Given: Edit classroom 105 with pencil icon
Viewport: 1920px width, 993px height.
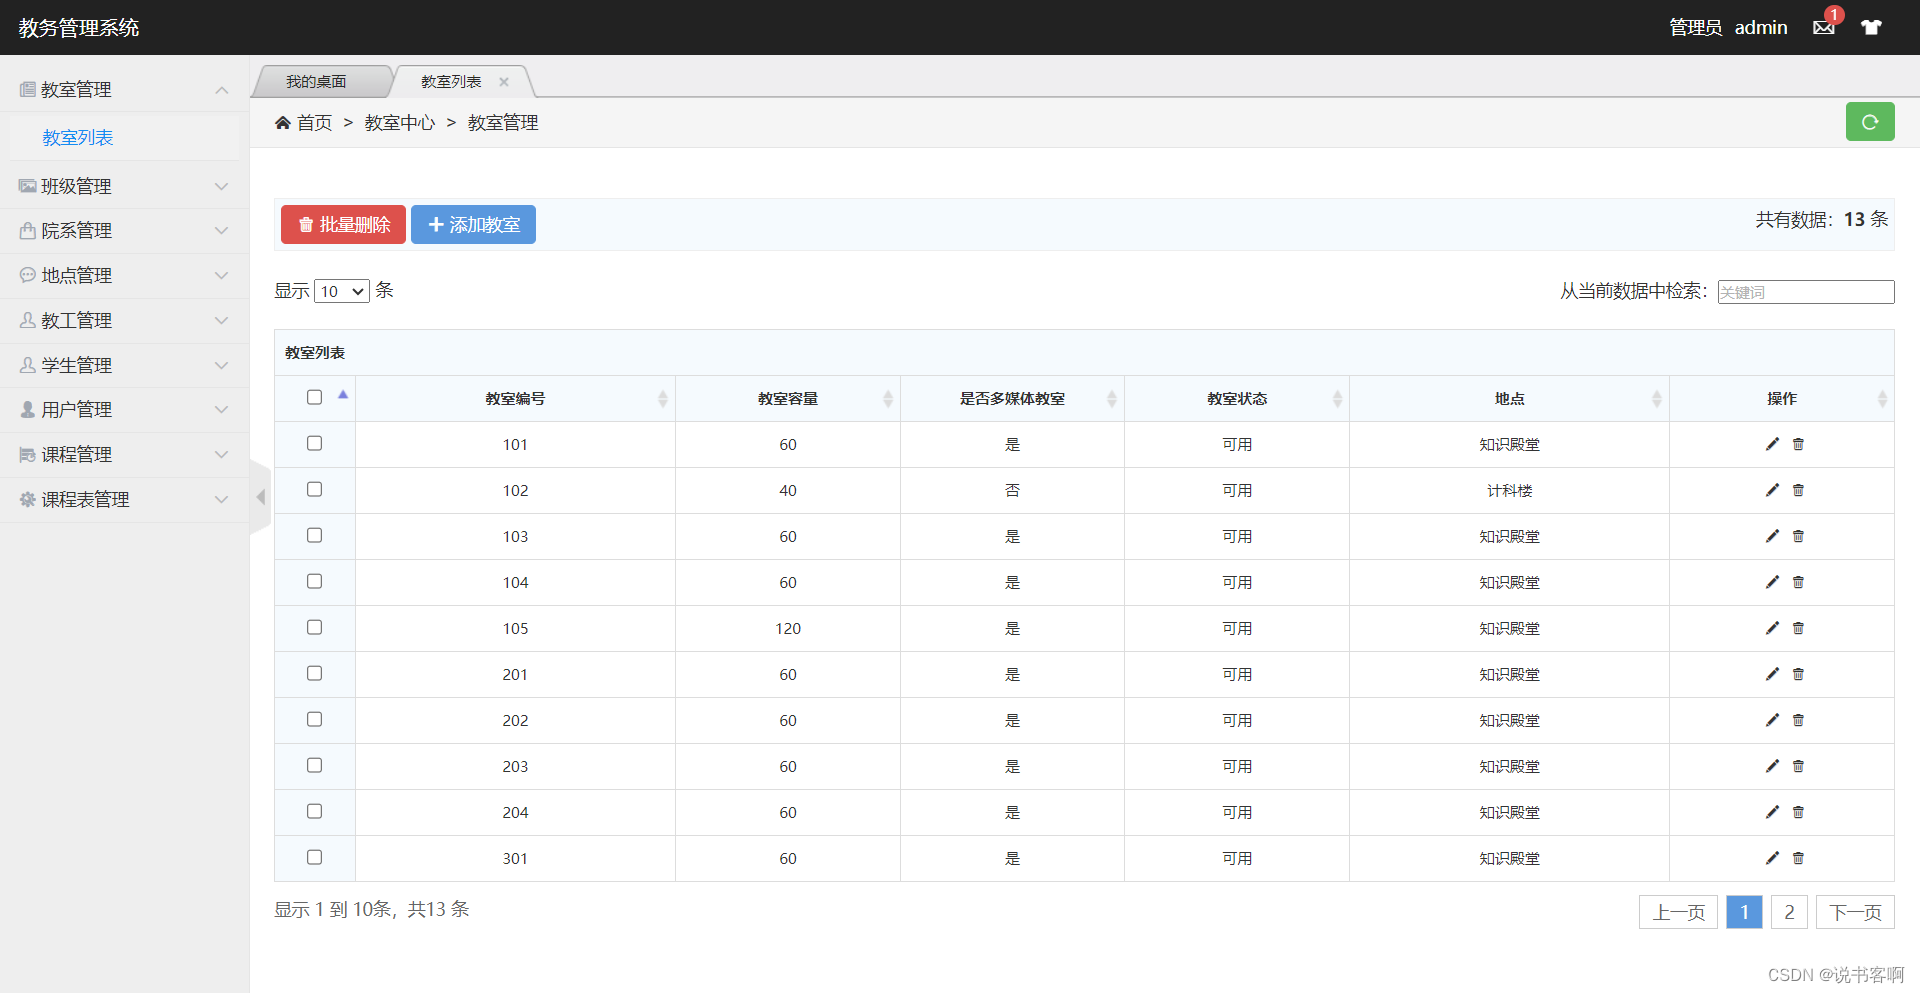Looking at the screenshot, I should 1772,628.
